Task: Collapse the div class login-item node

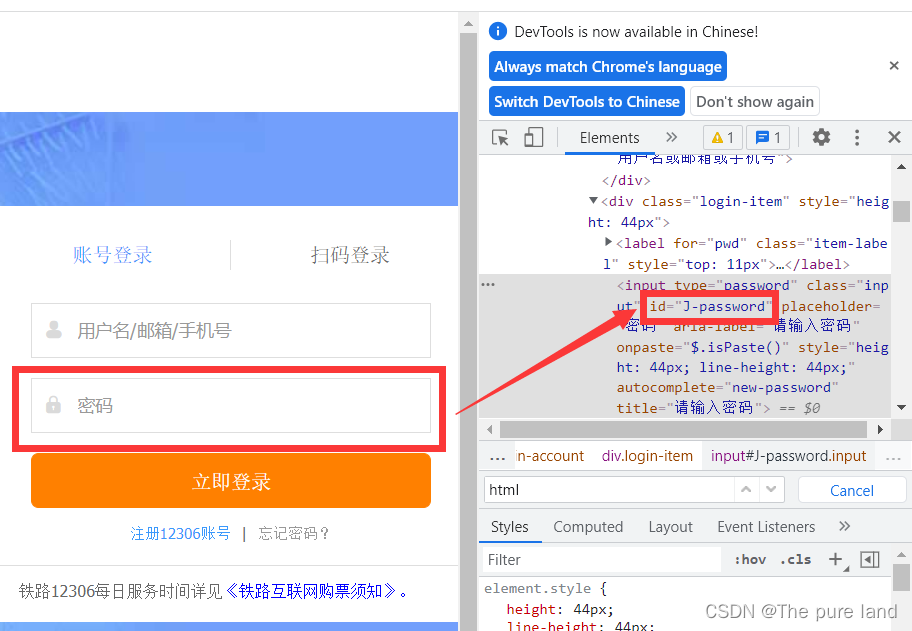Action: coord(593,201)
